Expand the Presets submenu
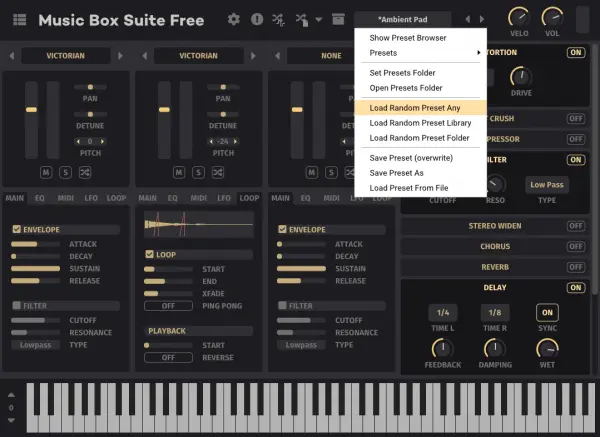600x437 pixels. click(x=421, y=53)
